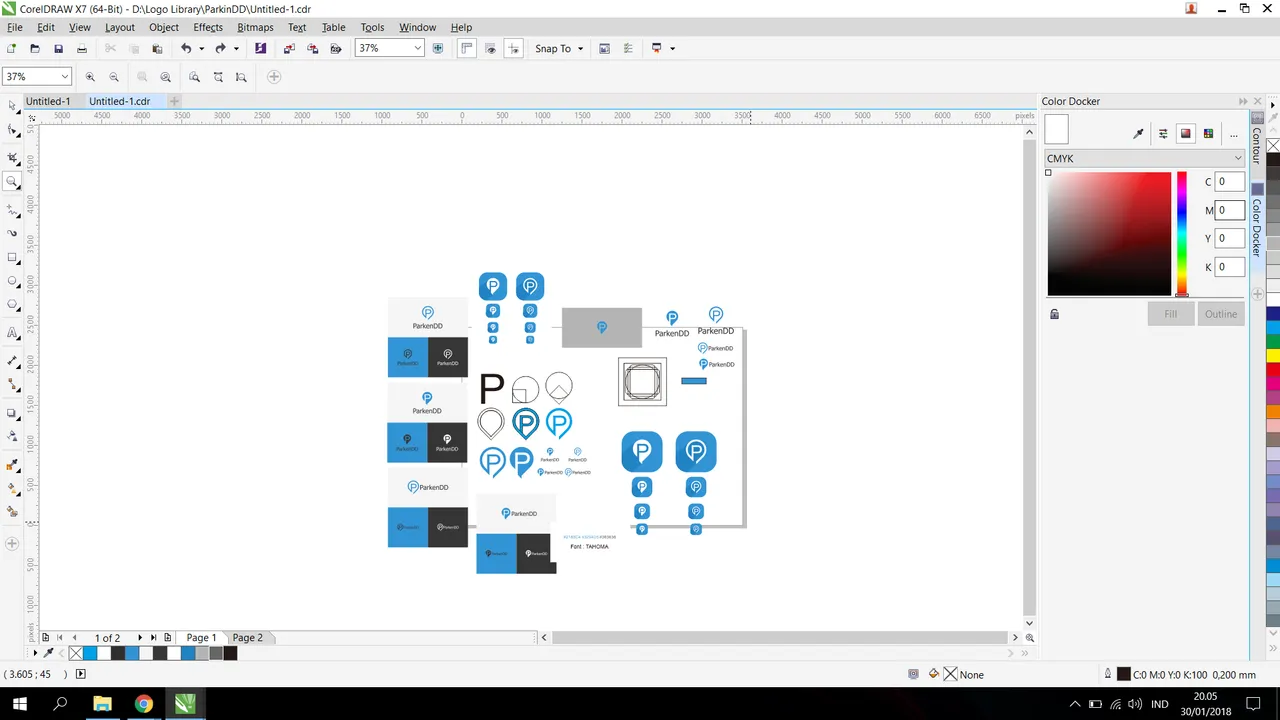Select the Freehand drawing tool
1280x720 pixels.
(12, 209)
